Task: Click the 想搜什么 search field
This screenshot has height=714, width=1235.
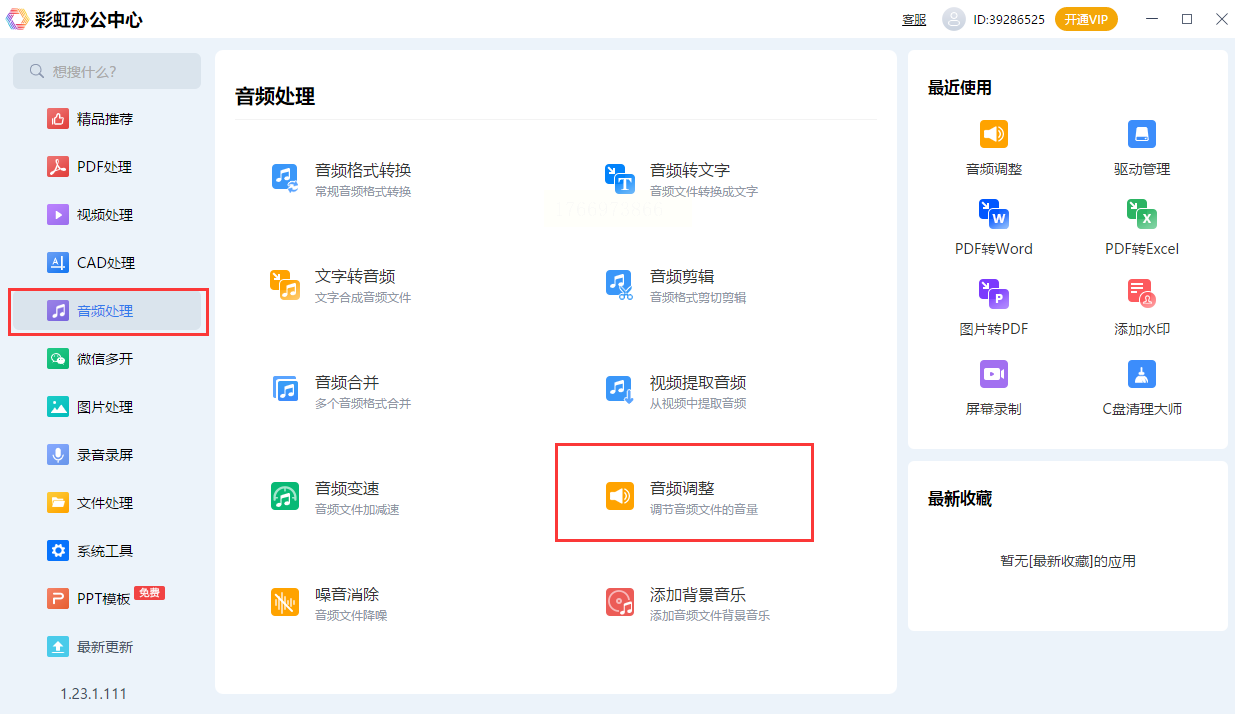Action: [107, 71]
